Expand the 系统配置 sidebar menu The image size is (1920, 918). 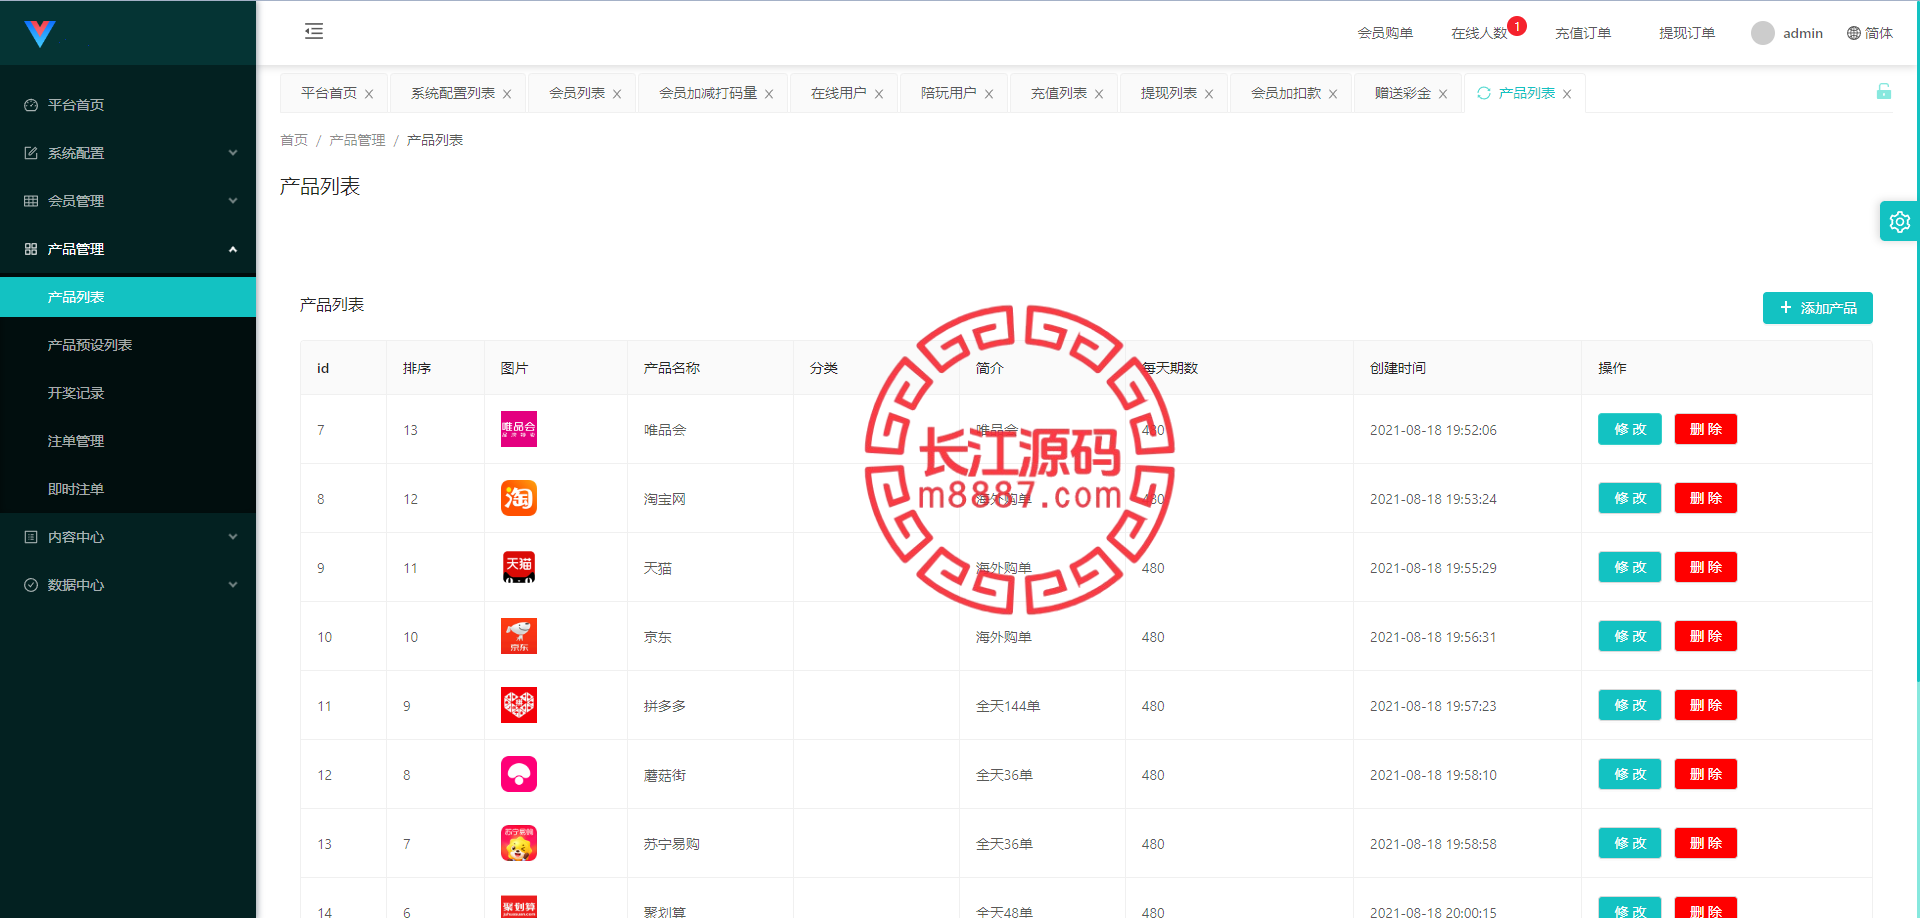pos(128,153)
